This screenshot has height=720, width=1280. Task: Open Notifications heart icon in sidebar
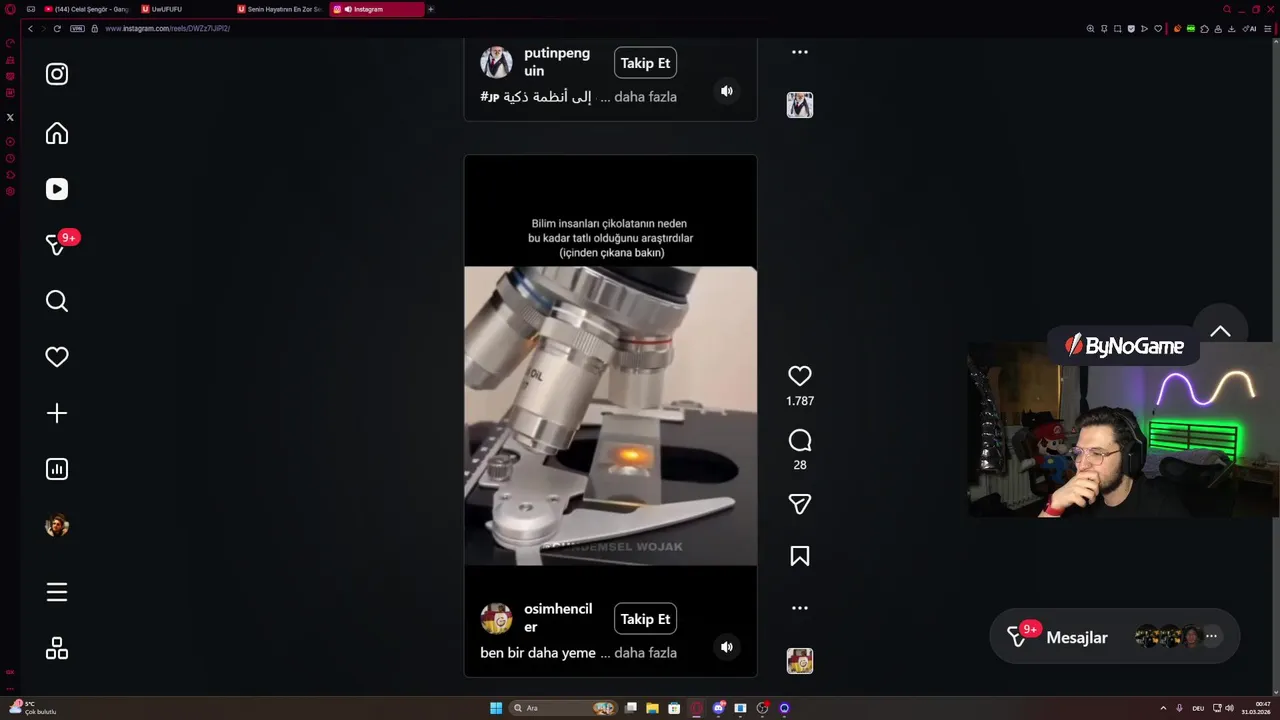tap(57, 357)
